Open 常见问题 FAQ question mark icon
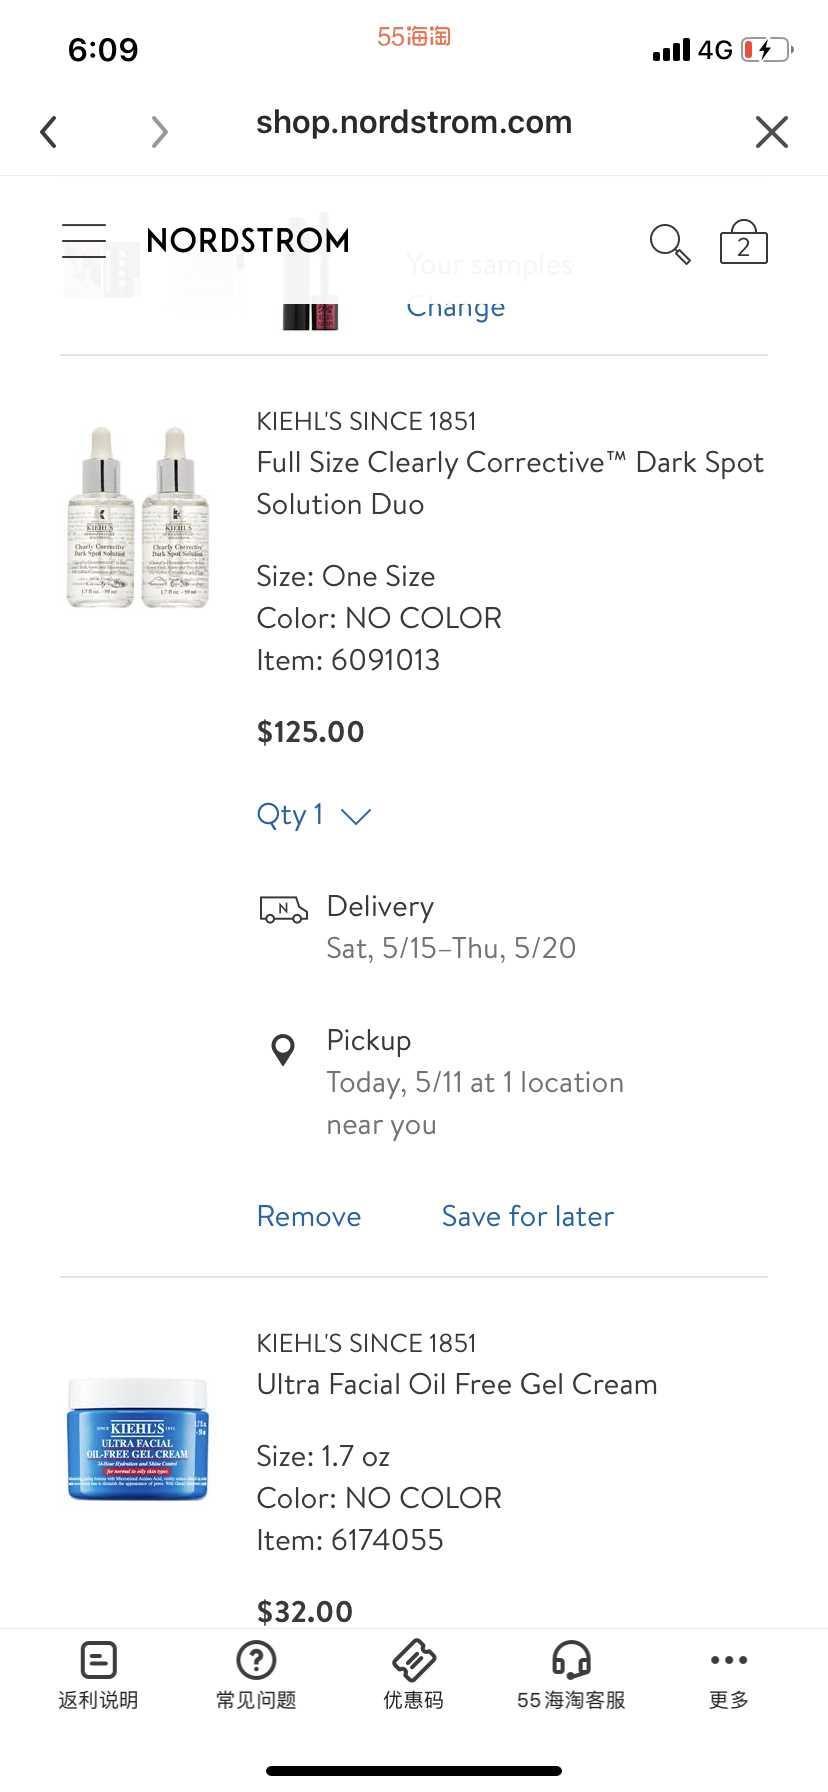This screenshot has height=1792, width=828. [256, 1662]
